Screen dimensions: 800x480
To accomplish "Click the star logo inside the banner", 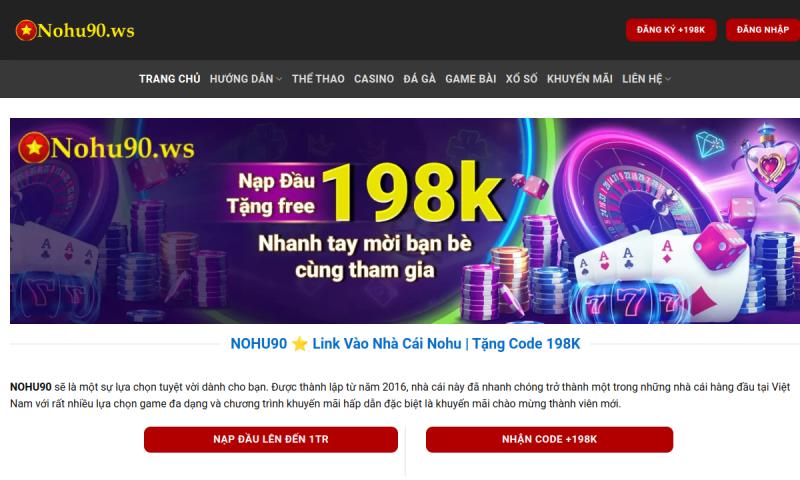I will pyautogui.click(x=34, y=148).
